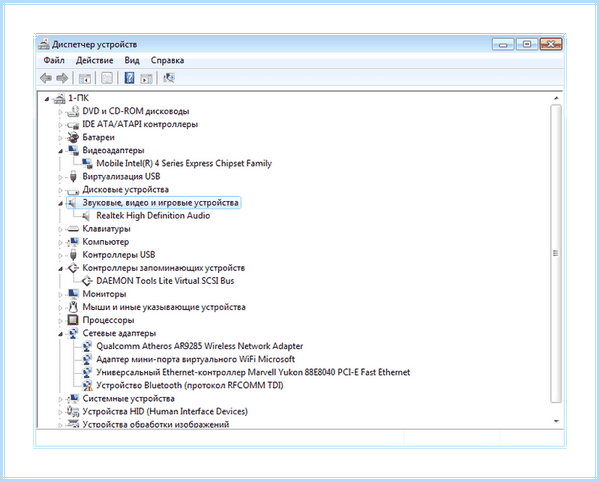Viewport: 600px width, 482px height.
Task: Click the Realtek High Definition Audio speaker icon
Action: click(x=86, y=216)
